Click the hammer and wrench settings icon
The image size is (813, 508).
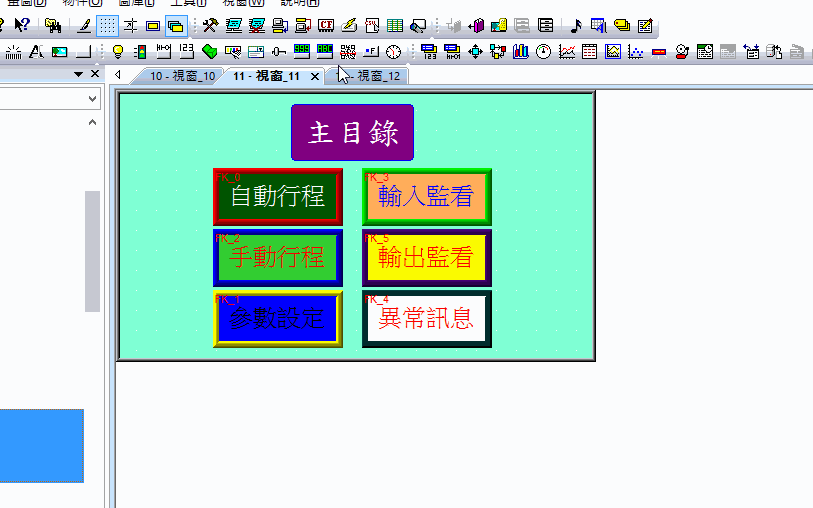[x=210, y=25]
